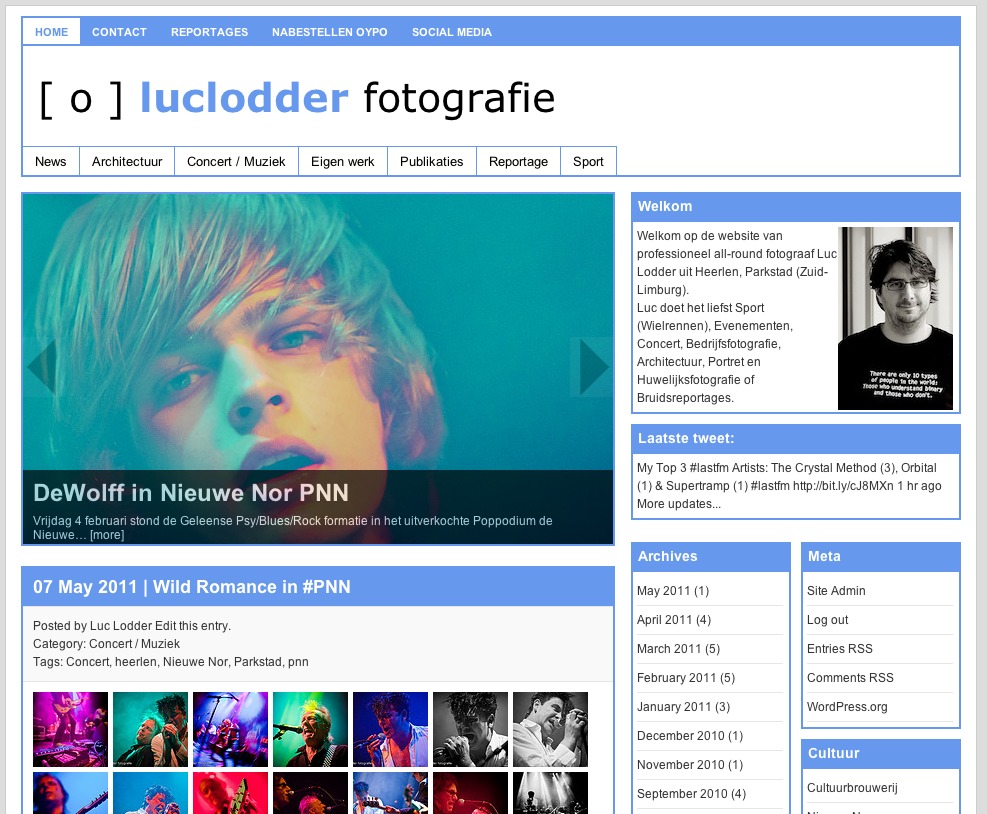Open the December 2010 archive
The height and width of the screenshot is (814, 987).
point(680,736)
